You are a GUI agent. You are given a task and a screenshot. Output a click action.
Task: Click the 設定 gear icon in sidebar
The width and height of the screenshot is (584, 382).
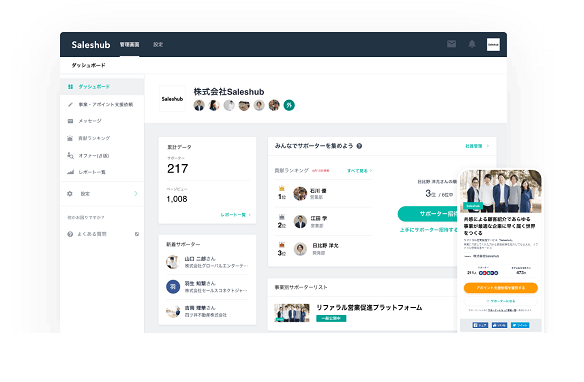[70, 194]
